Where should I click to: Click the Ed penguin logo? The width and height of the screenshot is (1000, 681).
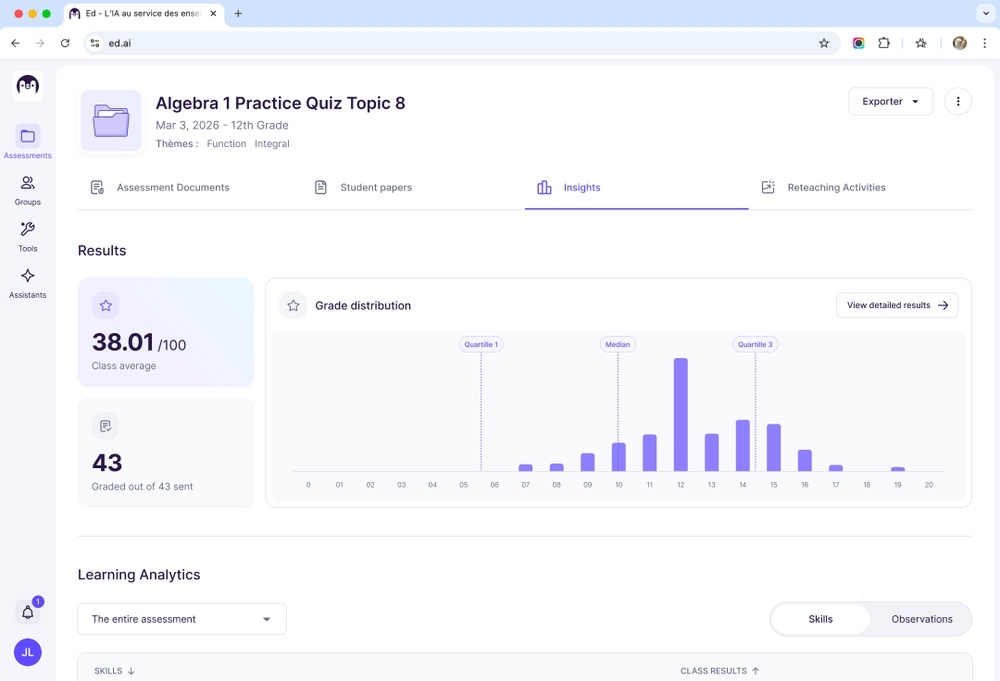(x=28, y=86)
